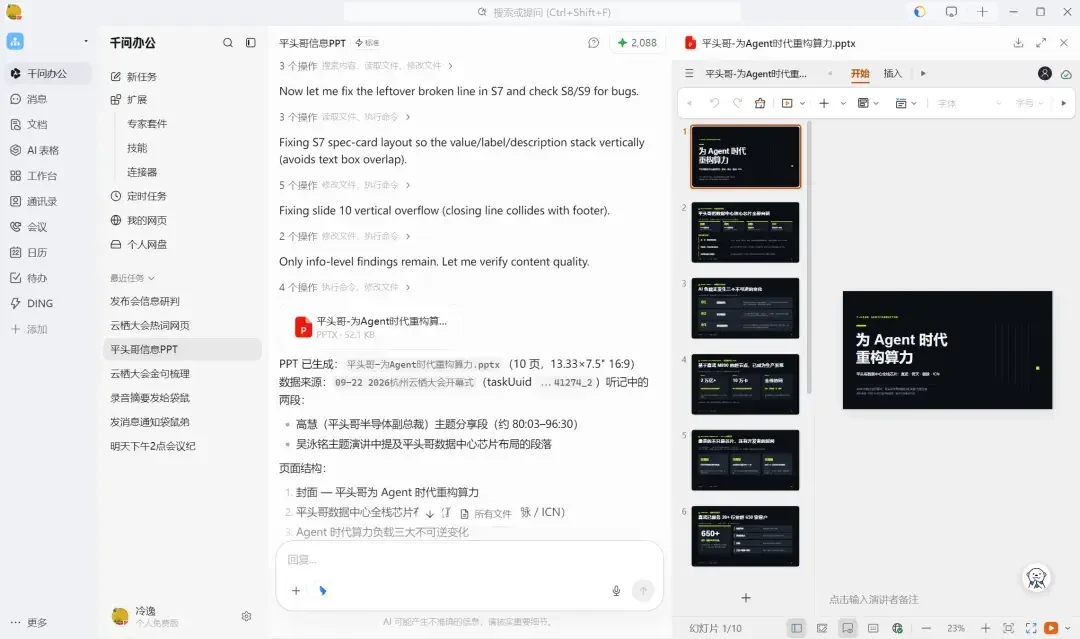Open the new slide dropdown arrow

(x=842, y=103)
